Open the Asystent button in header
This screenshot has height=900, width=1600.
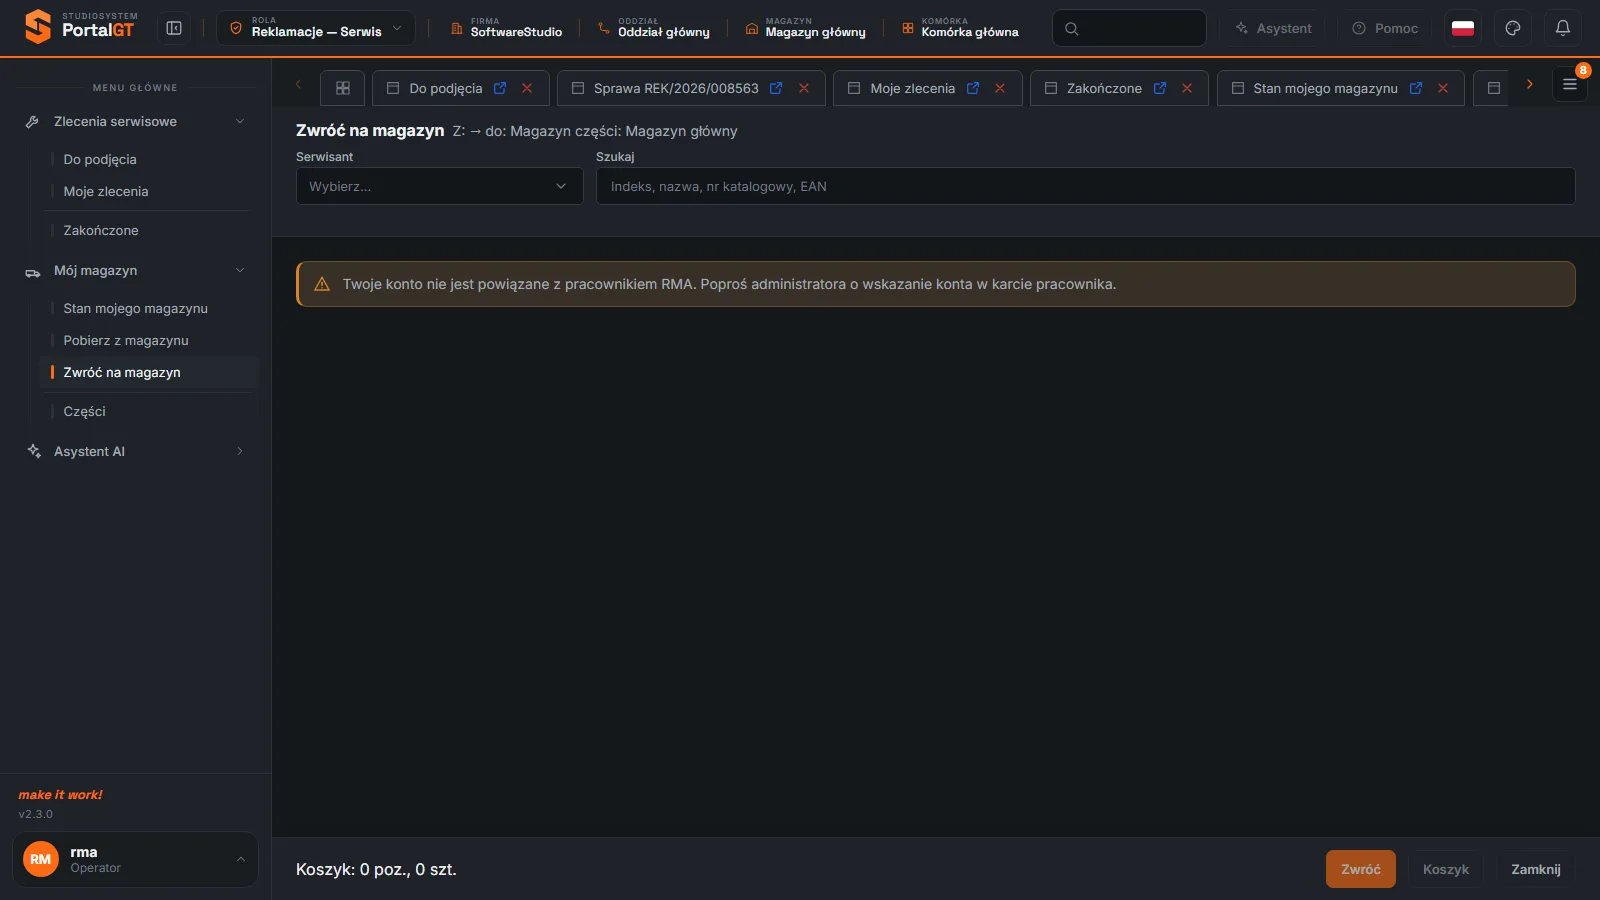click(x=1273, y=28)
